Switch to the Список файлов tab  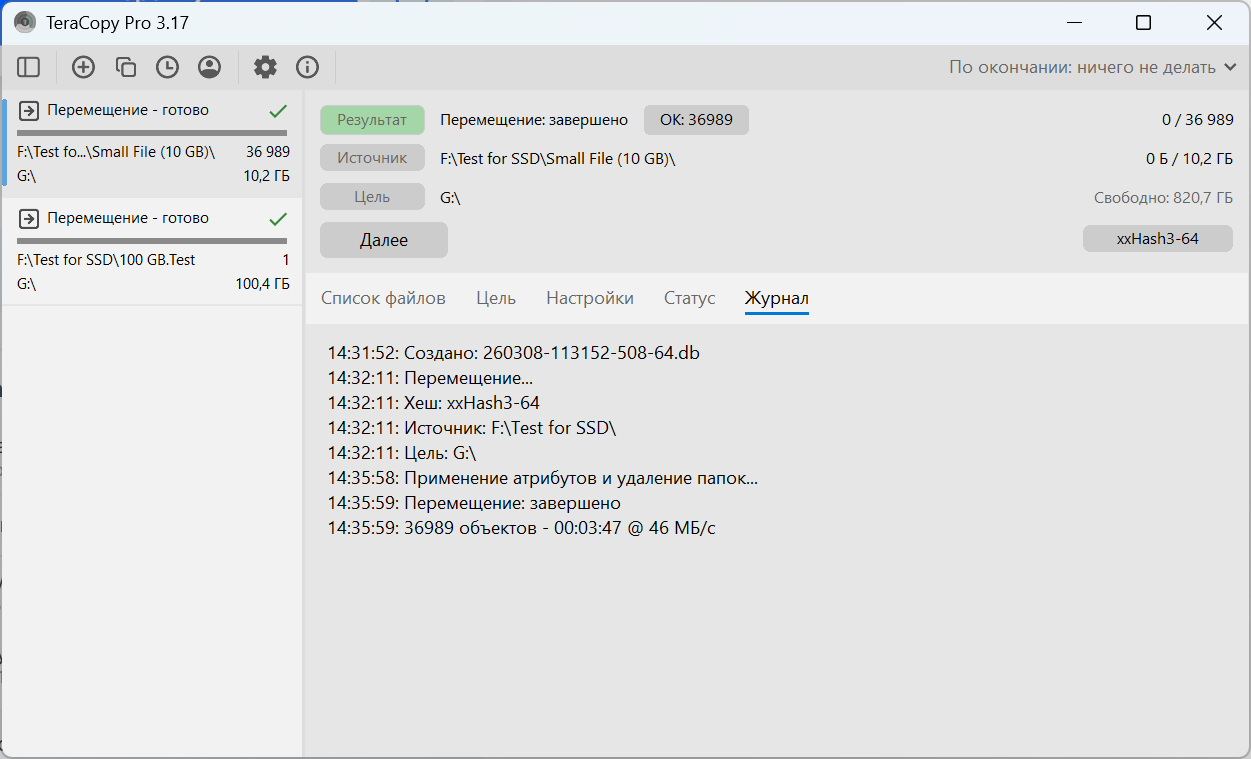[383, 298]
